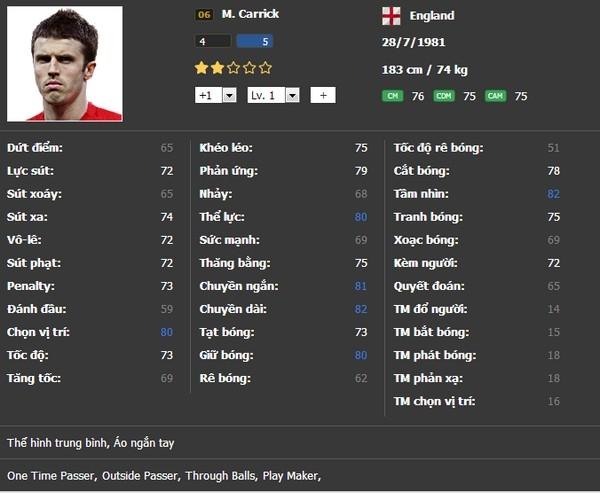Click the fifth empty star
This screenshot has width=600, height=493.
coord(265,68)
